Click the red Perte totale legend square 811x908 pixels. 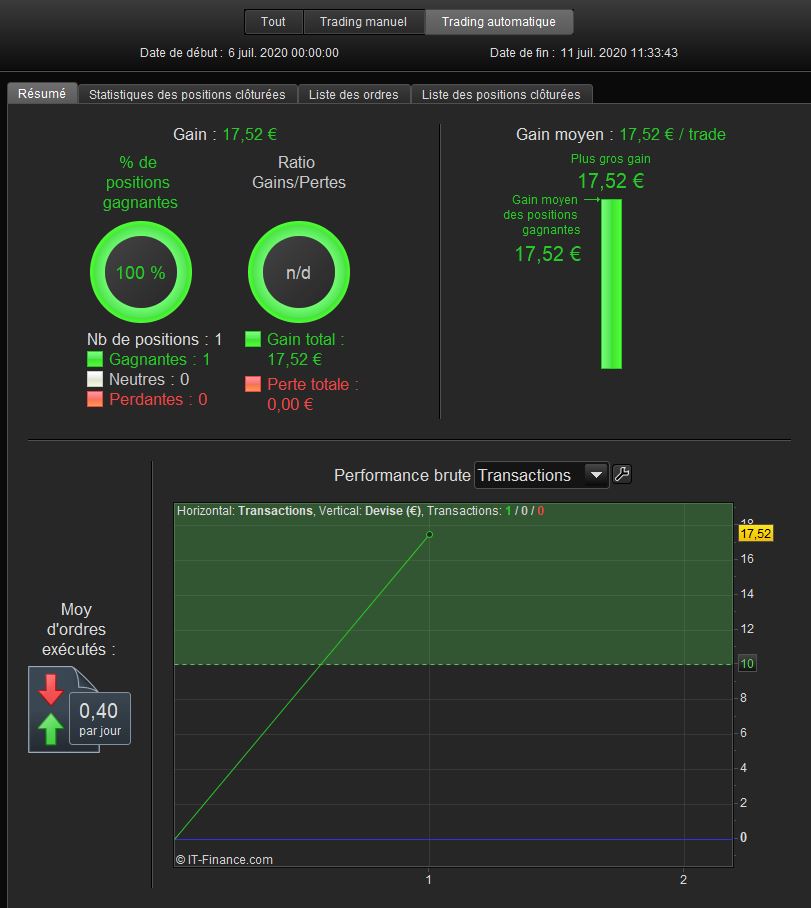[x=253, y=384]
